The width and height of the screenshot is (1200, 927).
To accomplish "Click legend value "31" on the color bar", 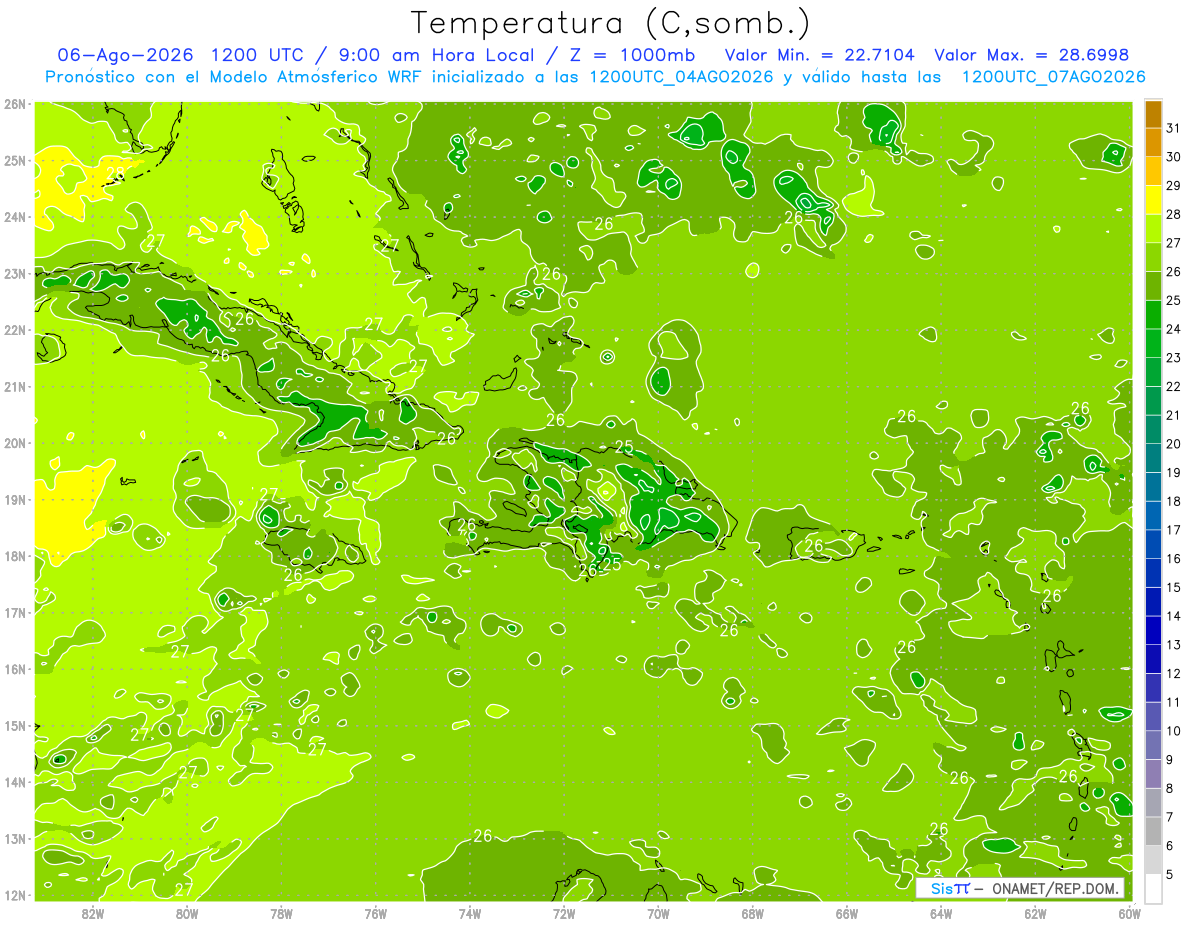I will click(1173, 127).
